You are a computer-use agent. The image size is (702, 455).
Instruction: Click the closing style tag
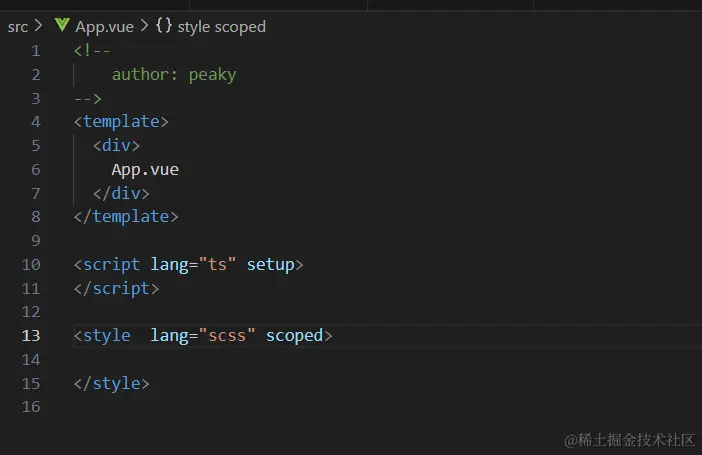112,384
